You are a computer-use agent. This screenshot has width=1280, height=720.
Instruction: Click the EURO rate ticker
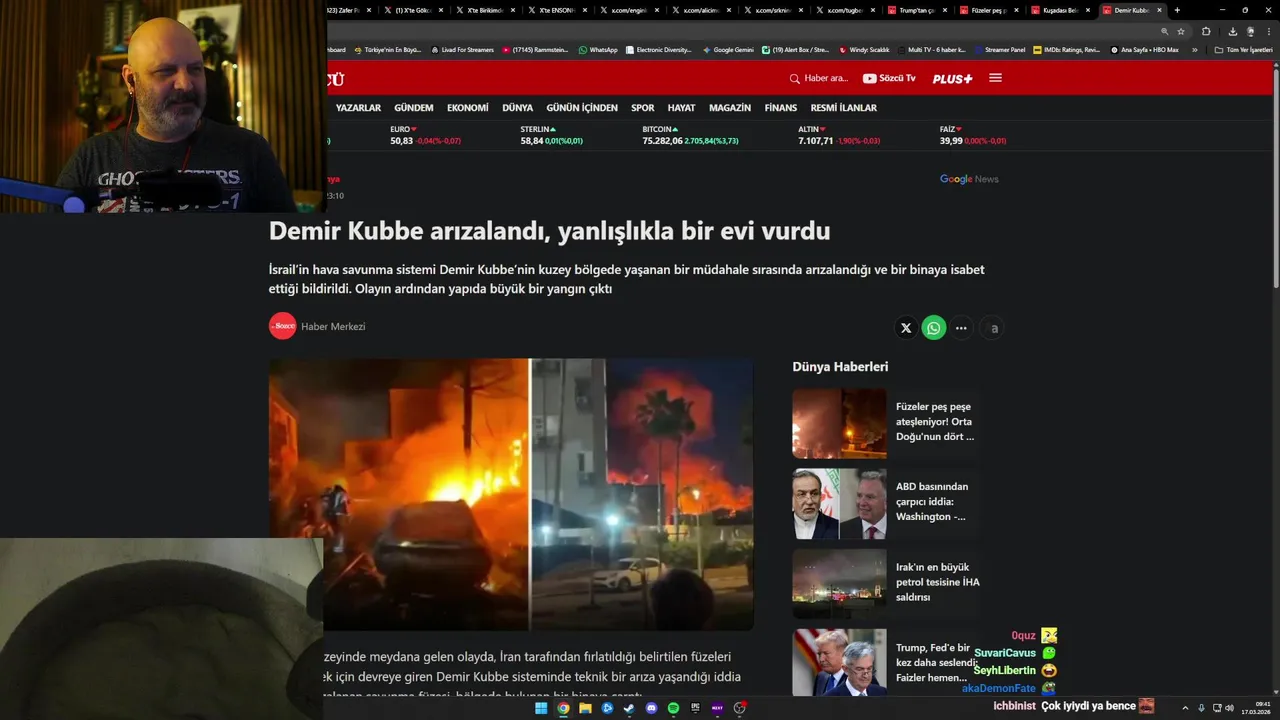coord(425,135)
